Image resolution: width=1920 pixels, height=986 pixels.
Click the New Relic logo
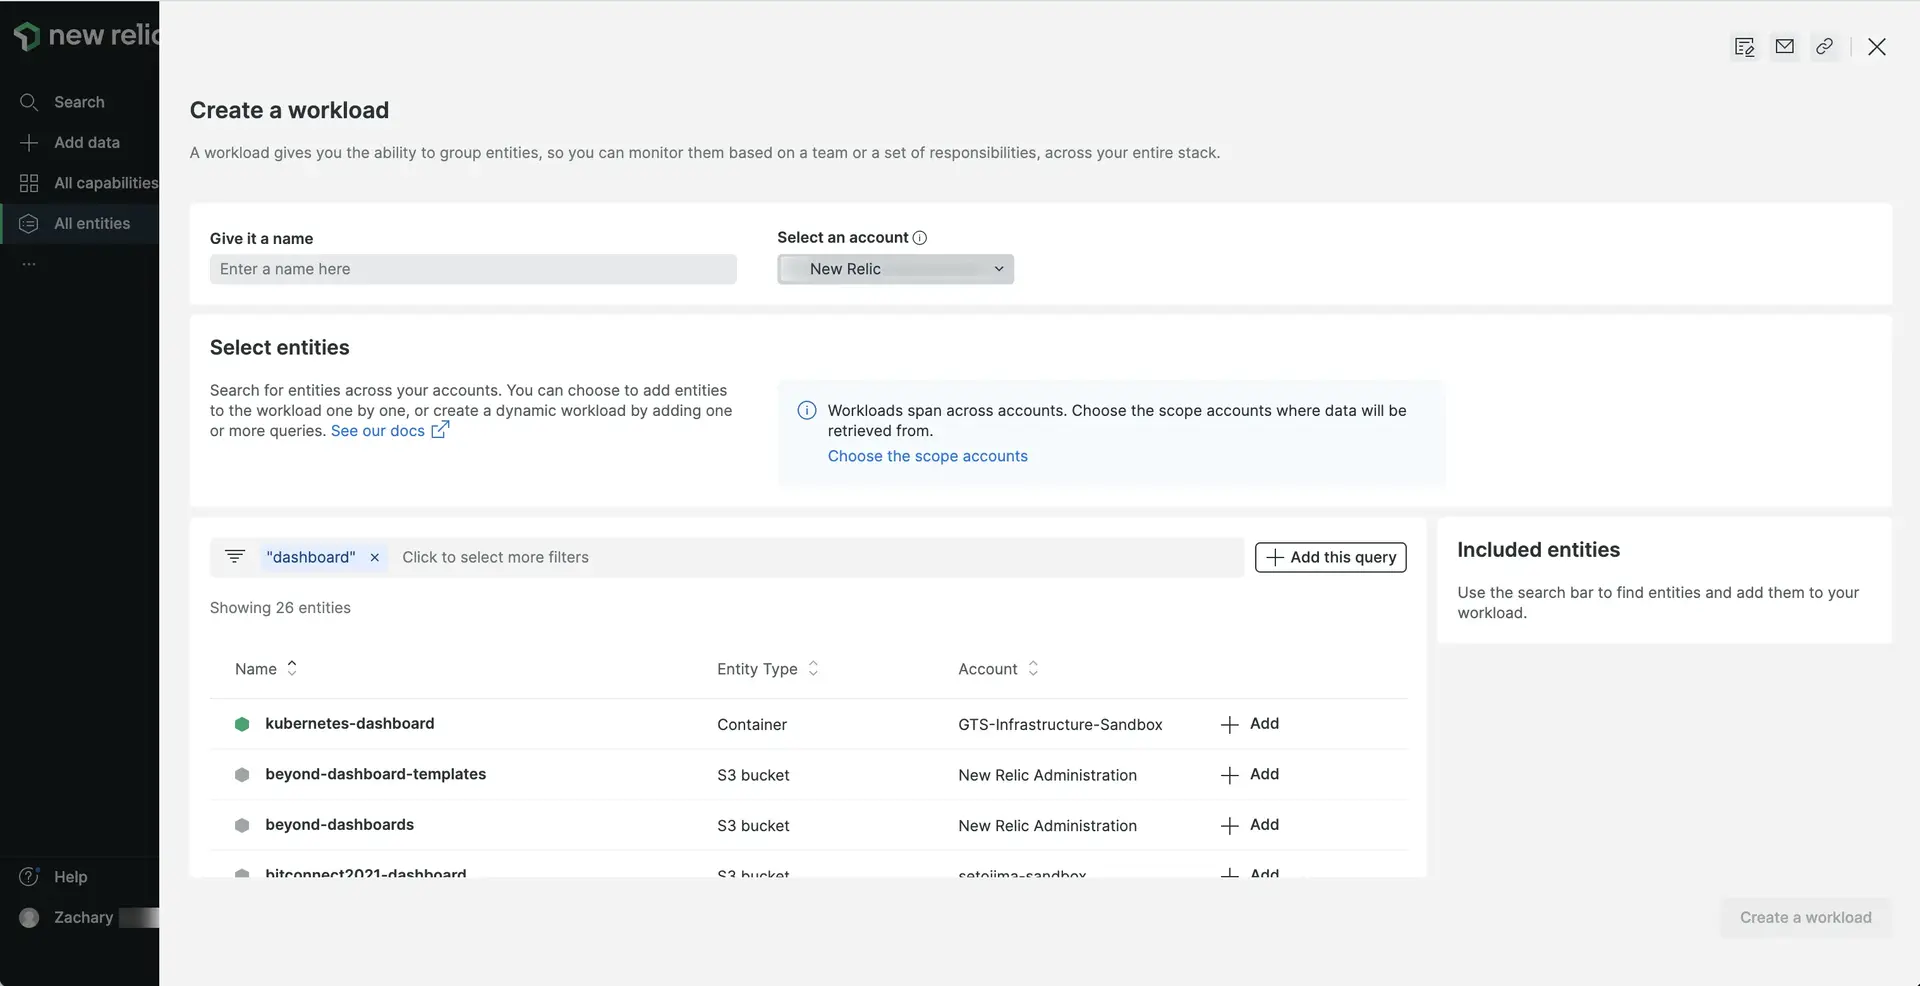pos(86,35)
